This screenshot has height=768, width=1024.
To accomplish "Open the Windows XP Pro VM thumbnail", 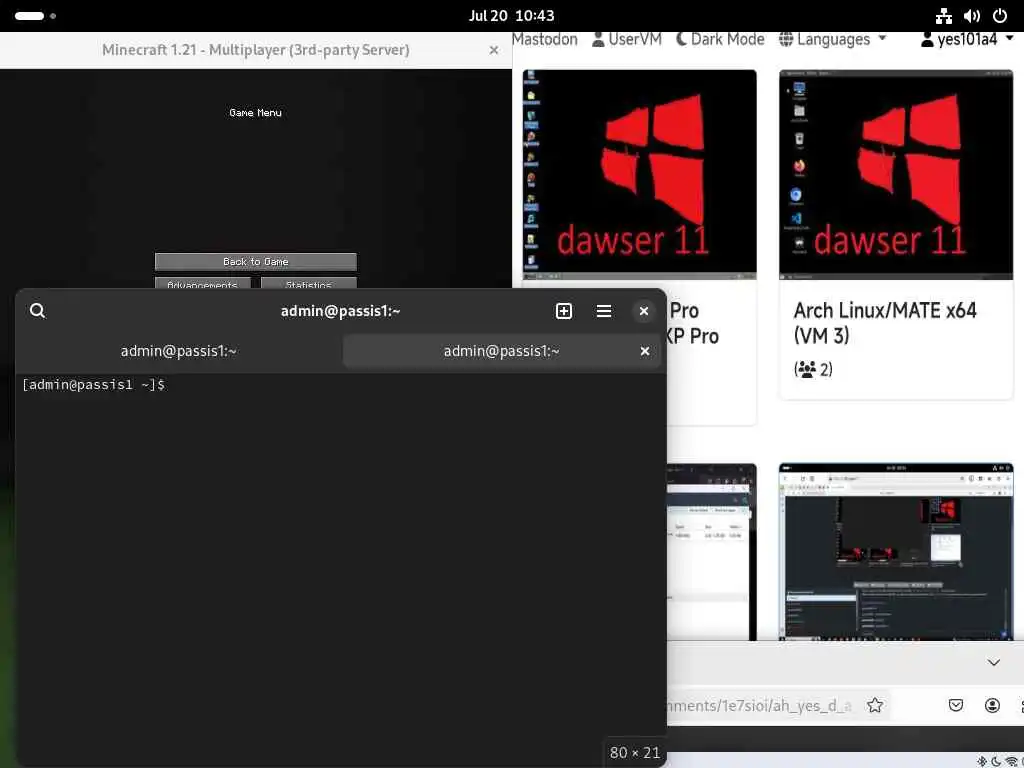I will [639, 174].
